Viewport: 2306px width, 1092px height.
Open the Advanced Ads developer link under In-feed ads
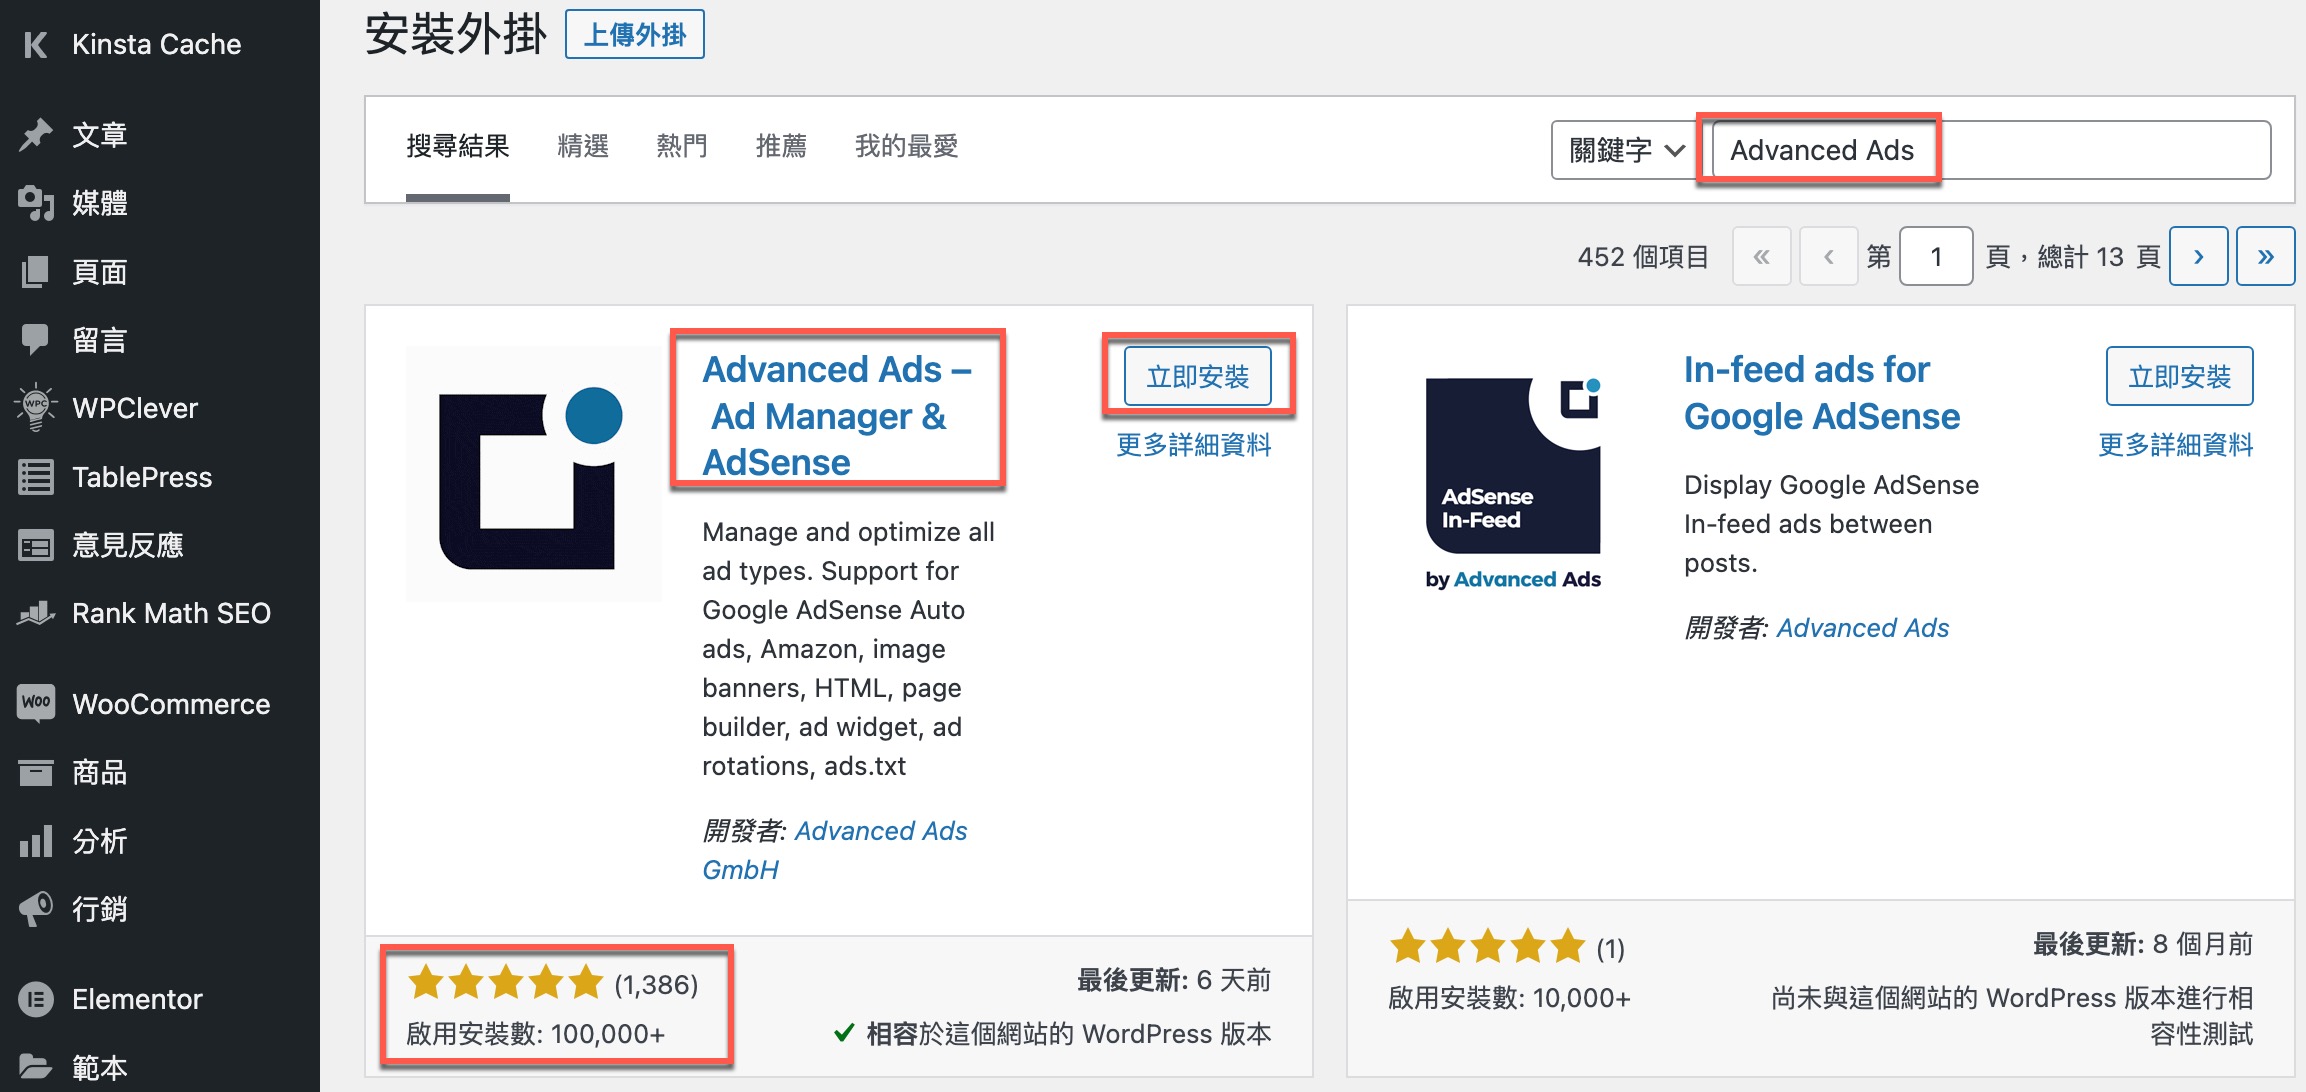(1863, 628)
